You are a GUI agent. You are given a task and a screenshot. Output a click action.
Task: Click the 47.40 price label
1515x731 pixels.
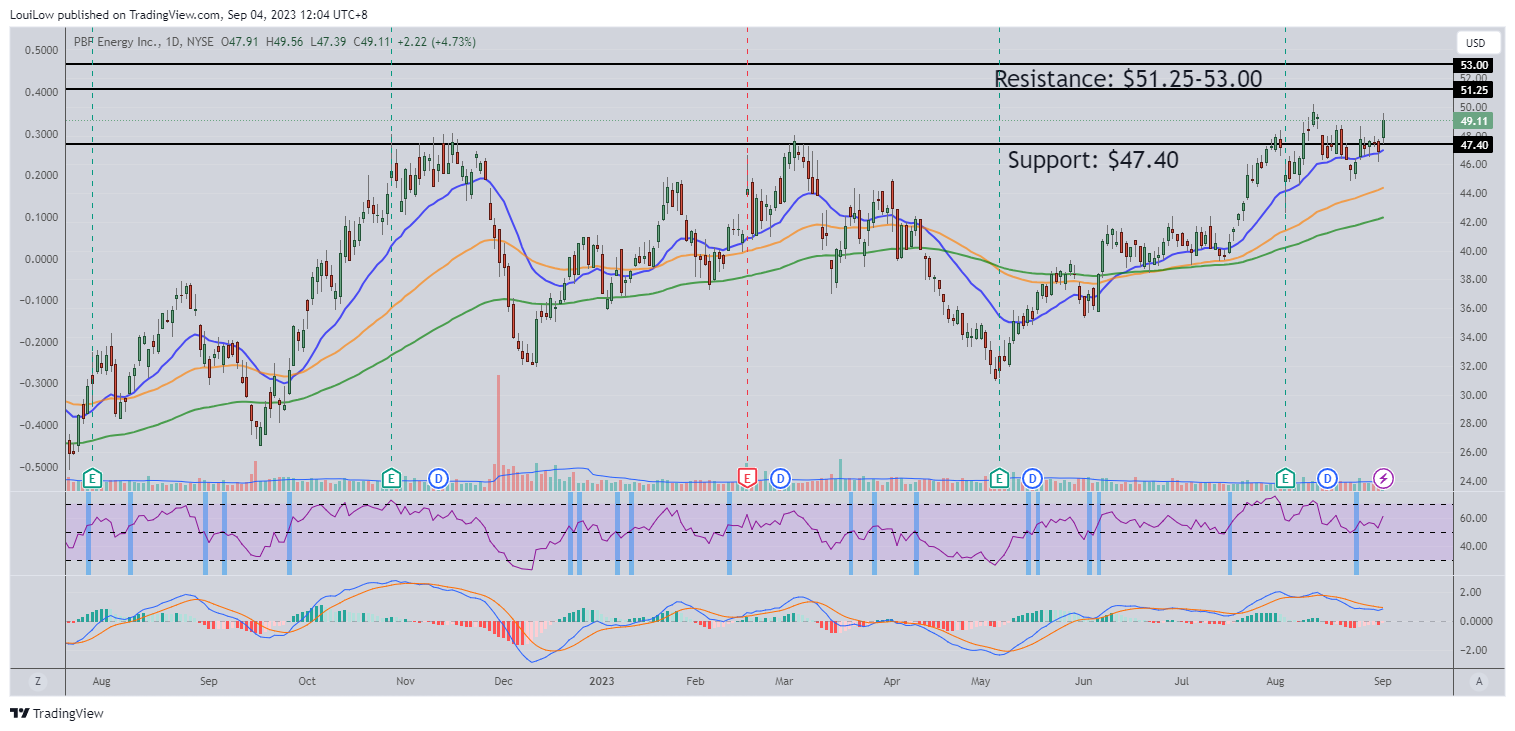[x=1474, y=145]
